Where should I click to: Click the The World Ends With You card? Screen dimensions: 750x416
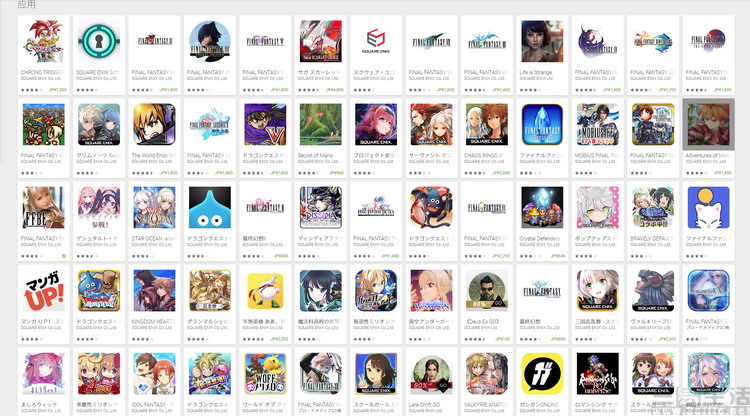[x=154, y=138]
